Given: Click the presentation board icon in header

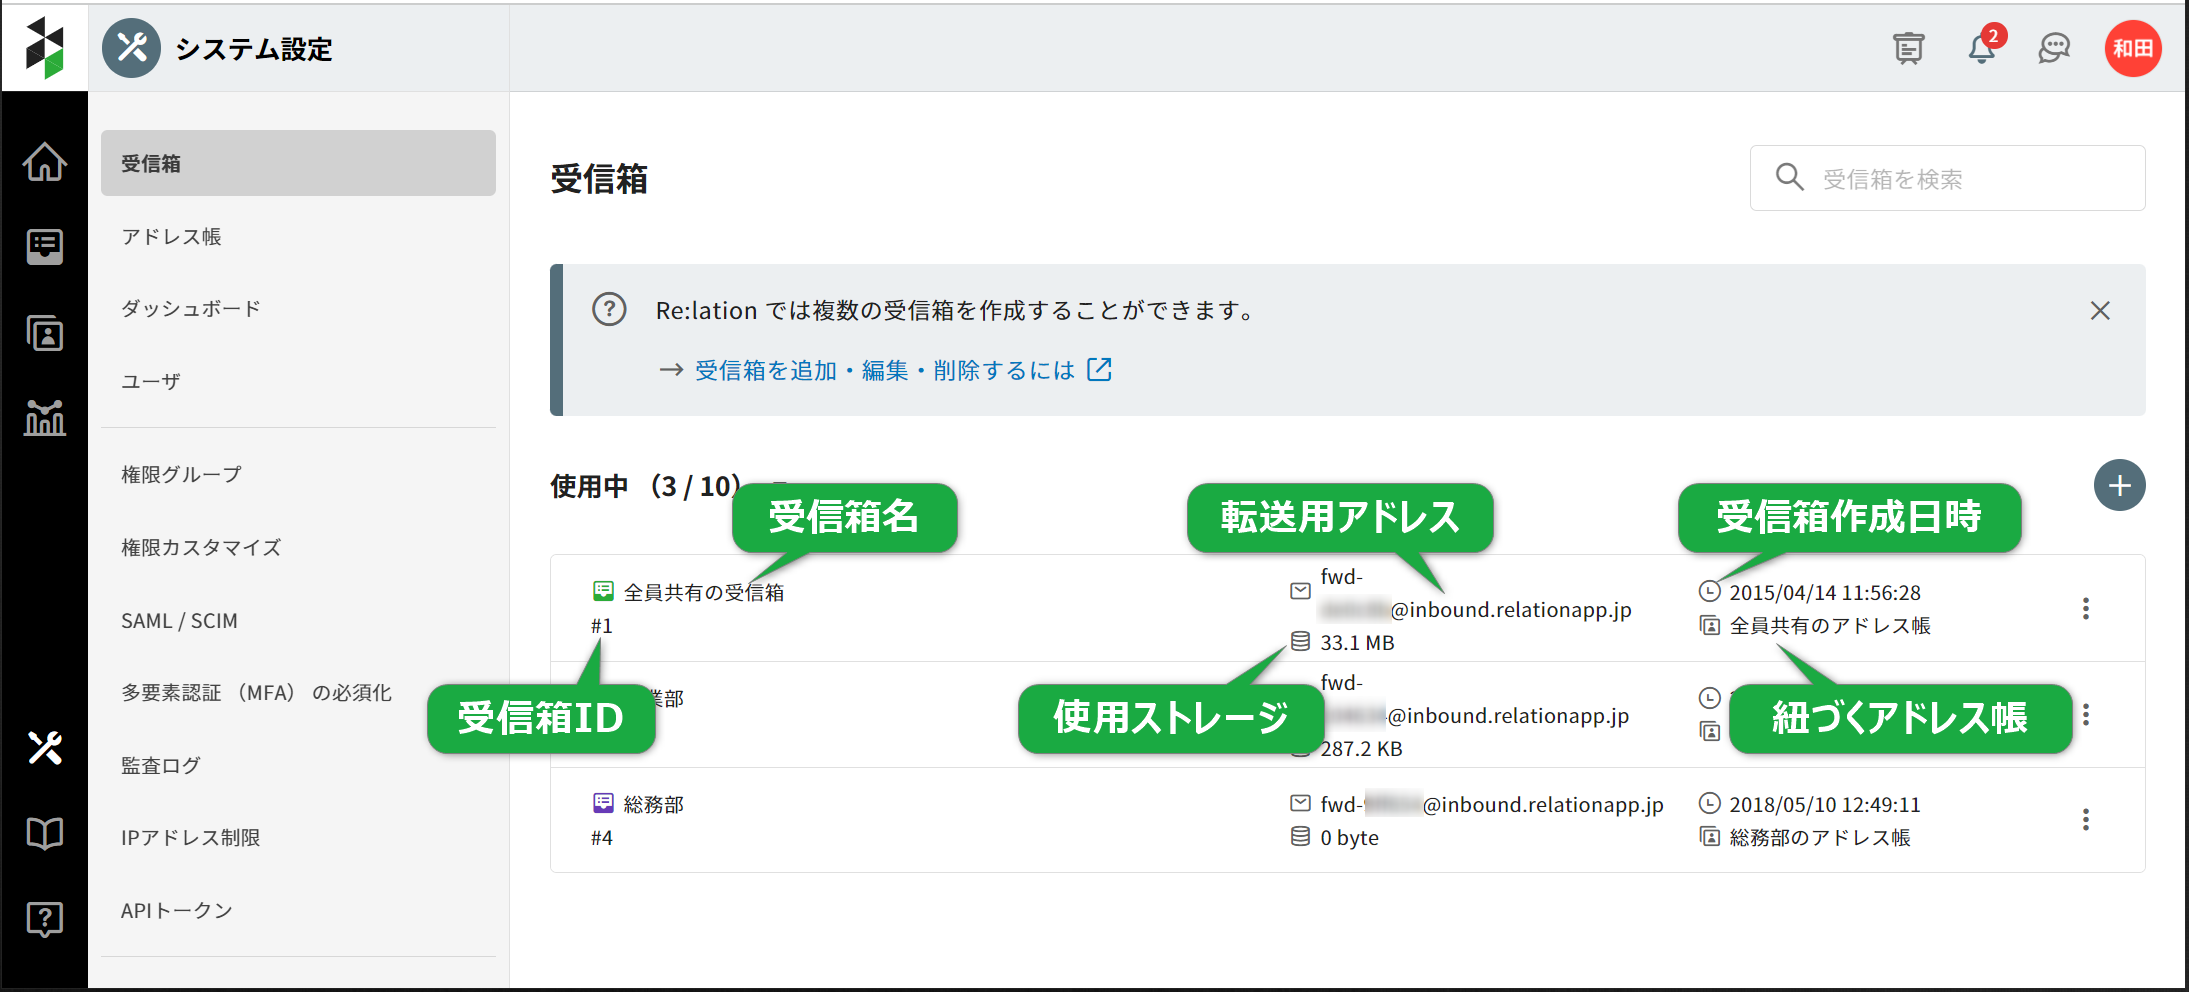Looking at the screenshot, I should (x=1908, y=48).
